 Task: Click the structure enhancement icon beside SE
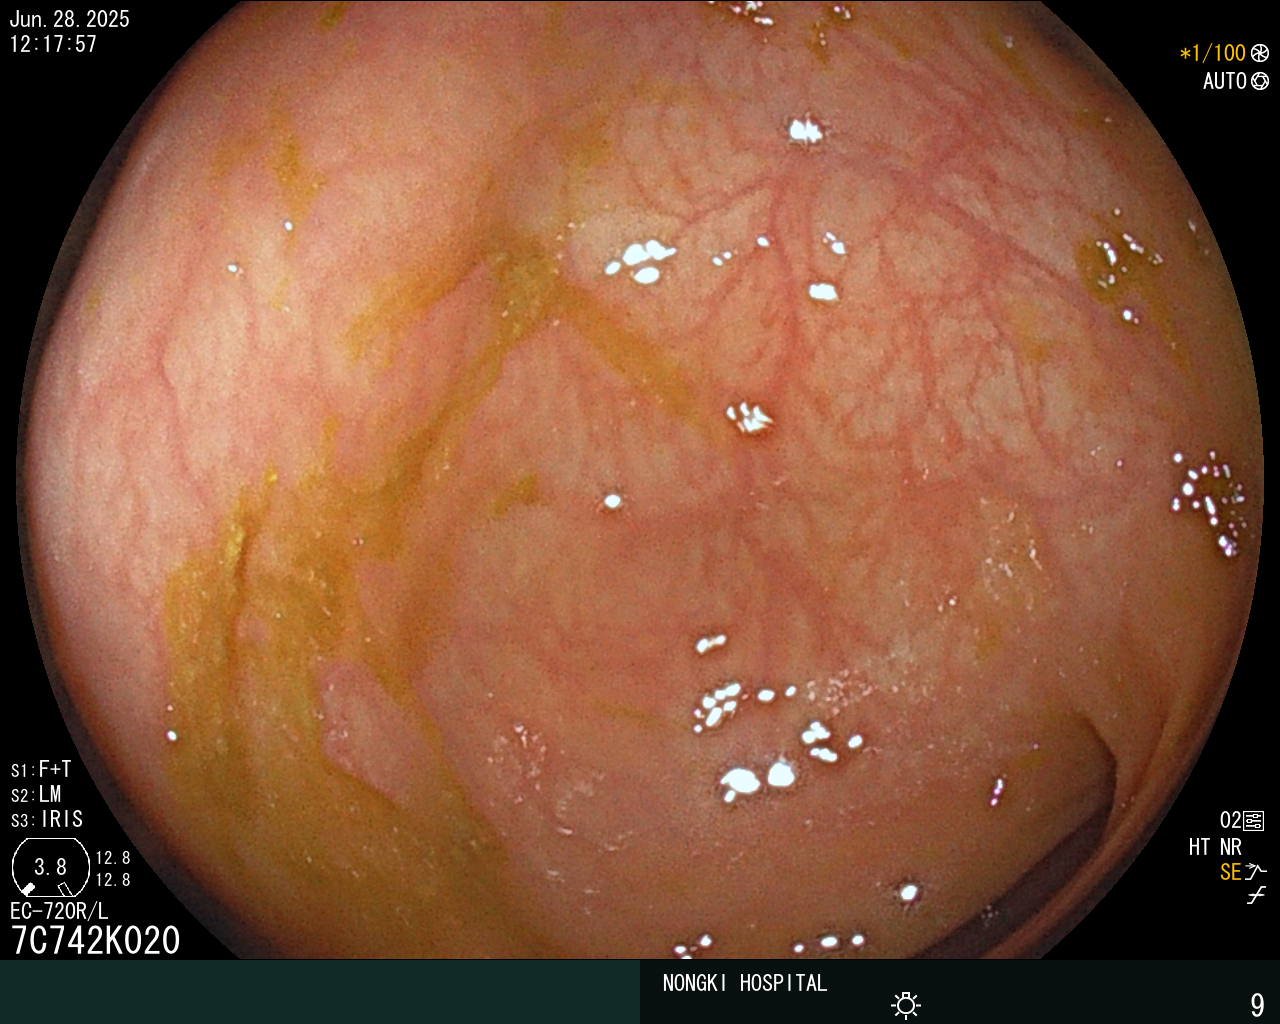point(1256,872)
